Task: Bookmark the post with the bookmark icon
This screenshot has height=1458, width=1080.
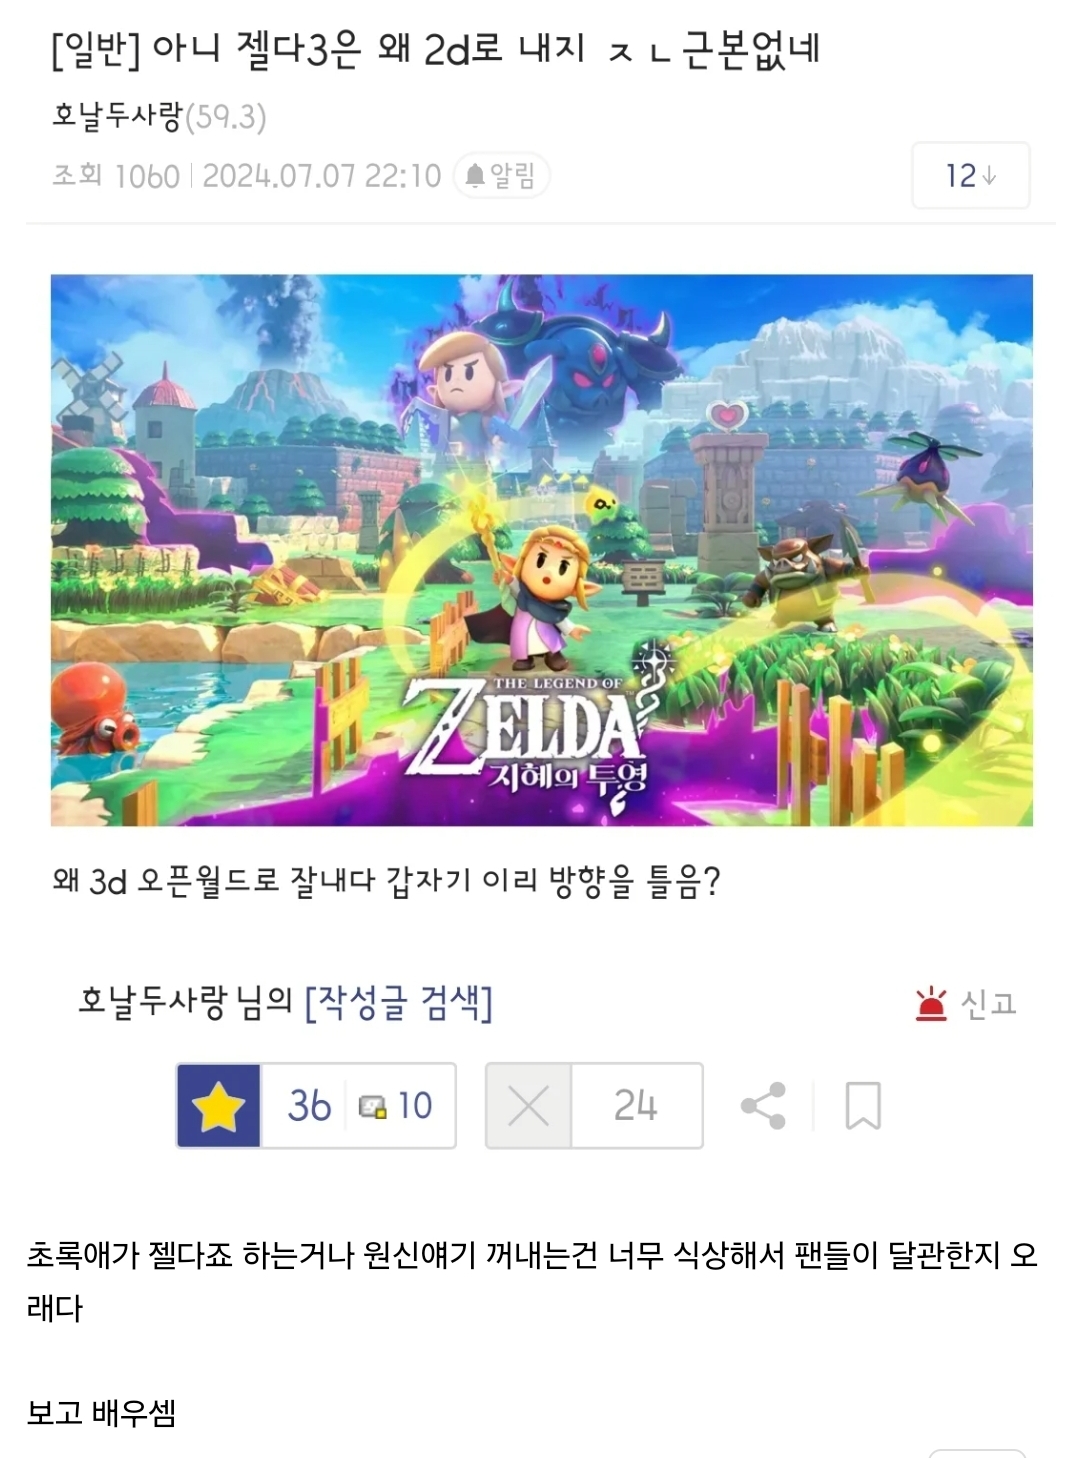Action: pos(863,1106)
